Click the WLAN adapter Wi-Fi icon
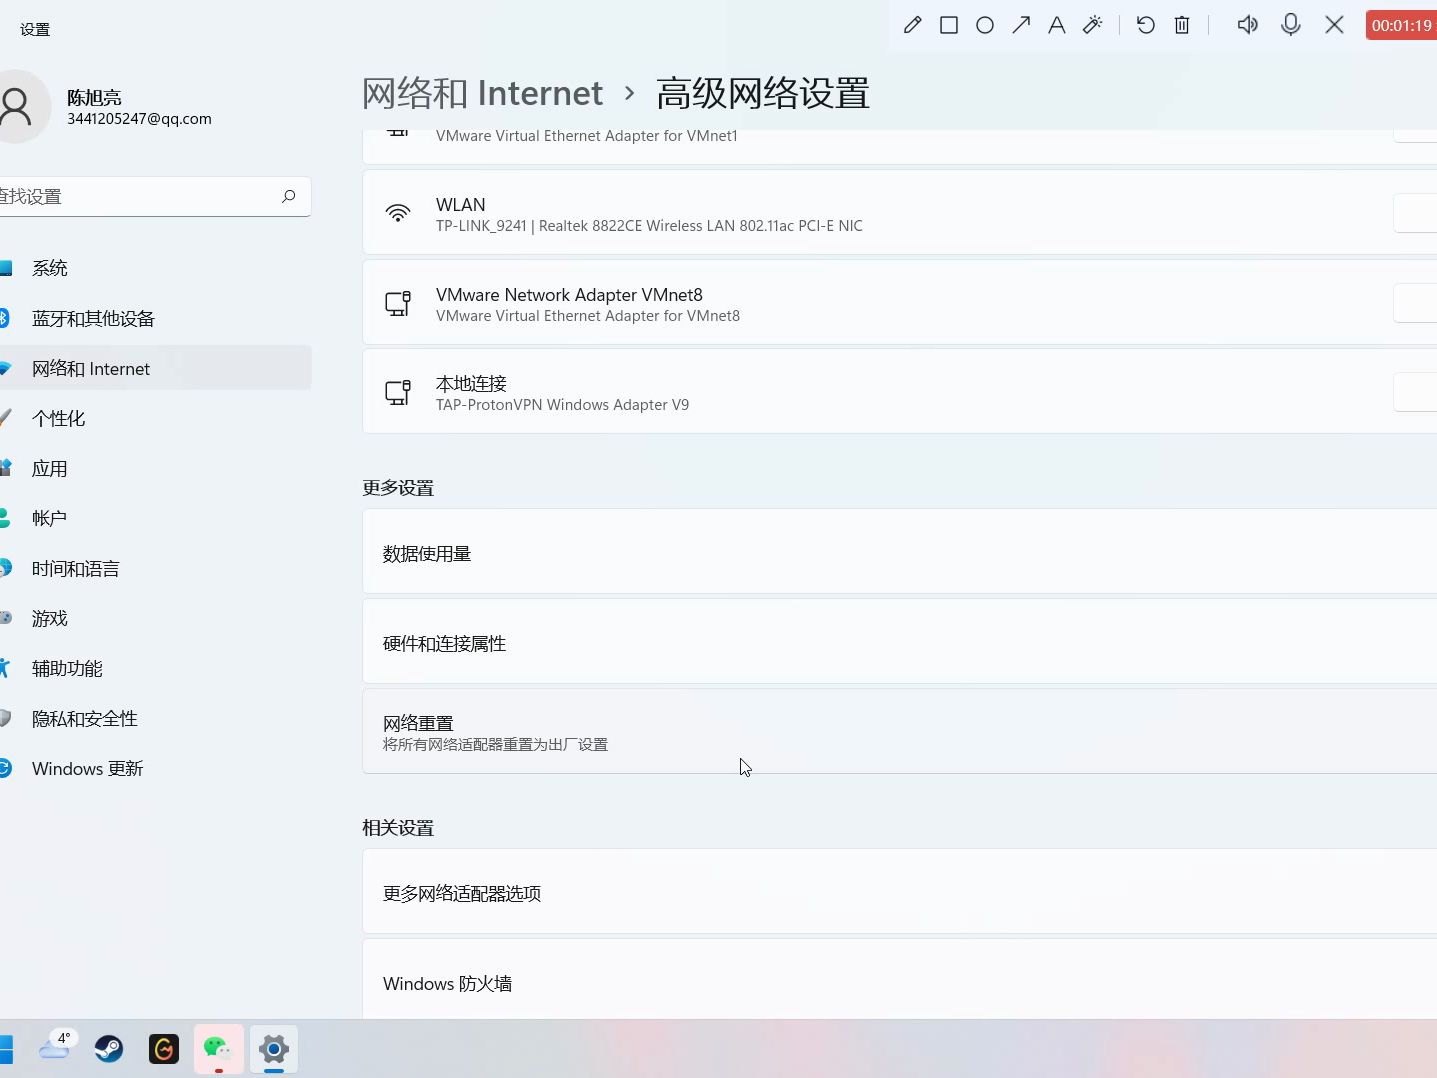 [398, 213]
